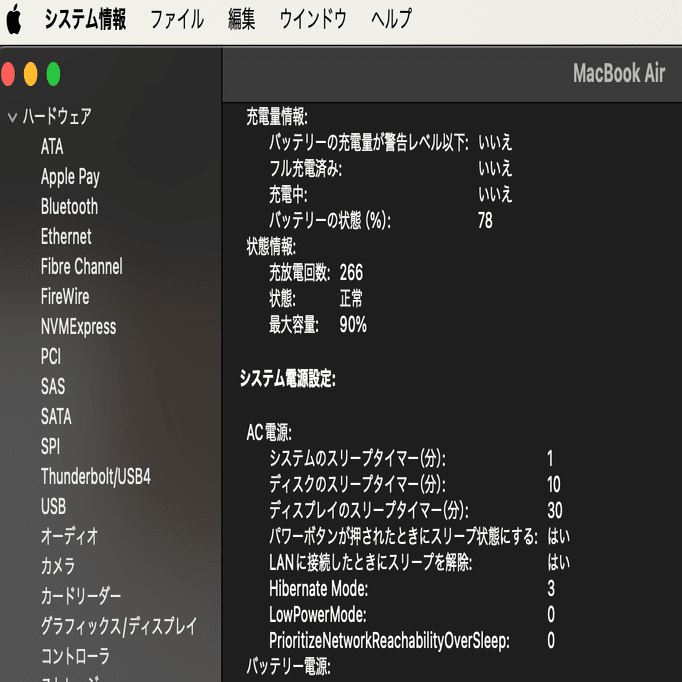This screenshot has width=682, height=682.
Task: Click the 充電中 row
Action: coord(391,194)
